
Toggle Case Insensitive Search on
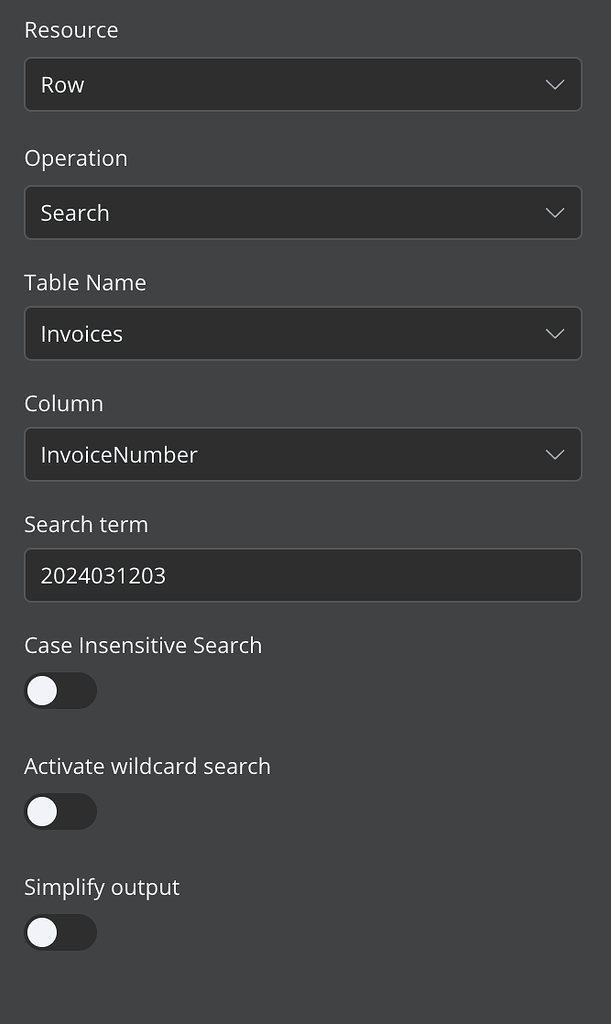coord(60,690)
